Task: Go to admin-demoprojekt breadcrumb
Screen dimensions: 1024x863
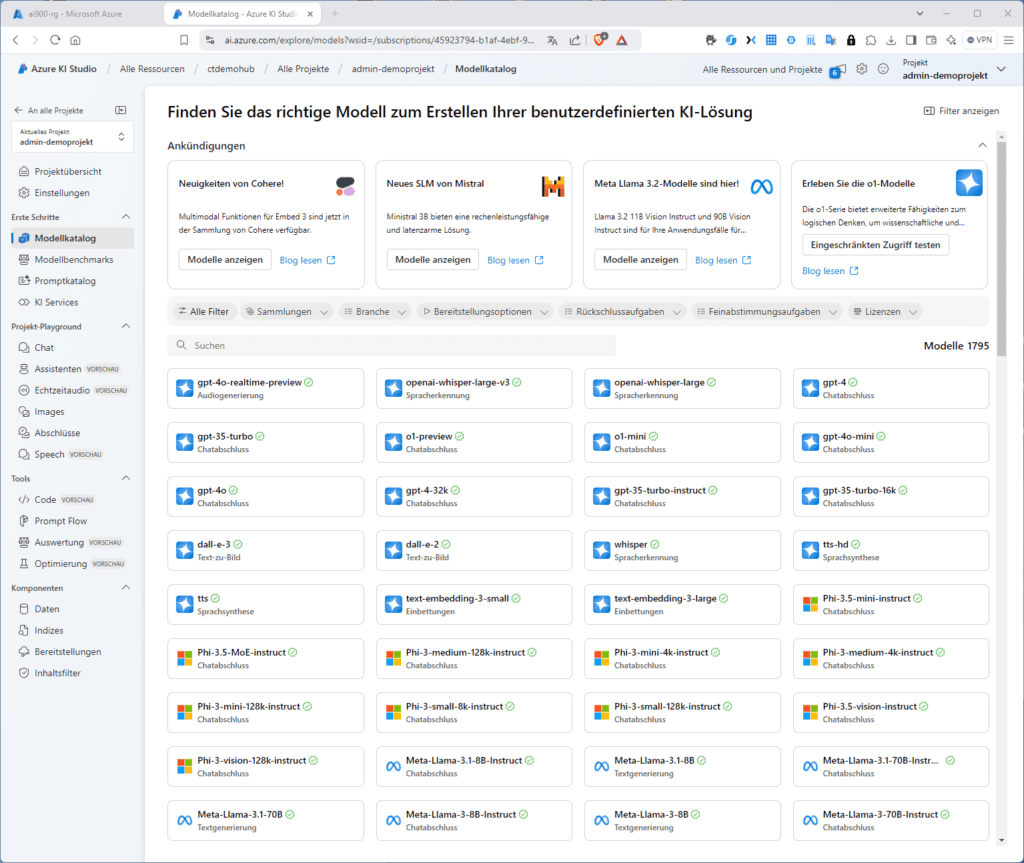Action: (x=392, y=69)
